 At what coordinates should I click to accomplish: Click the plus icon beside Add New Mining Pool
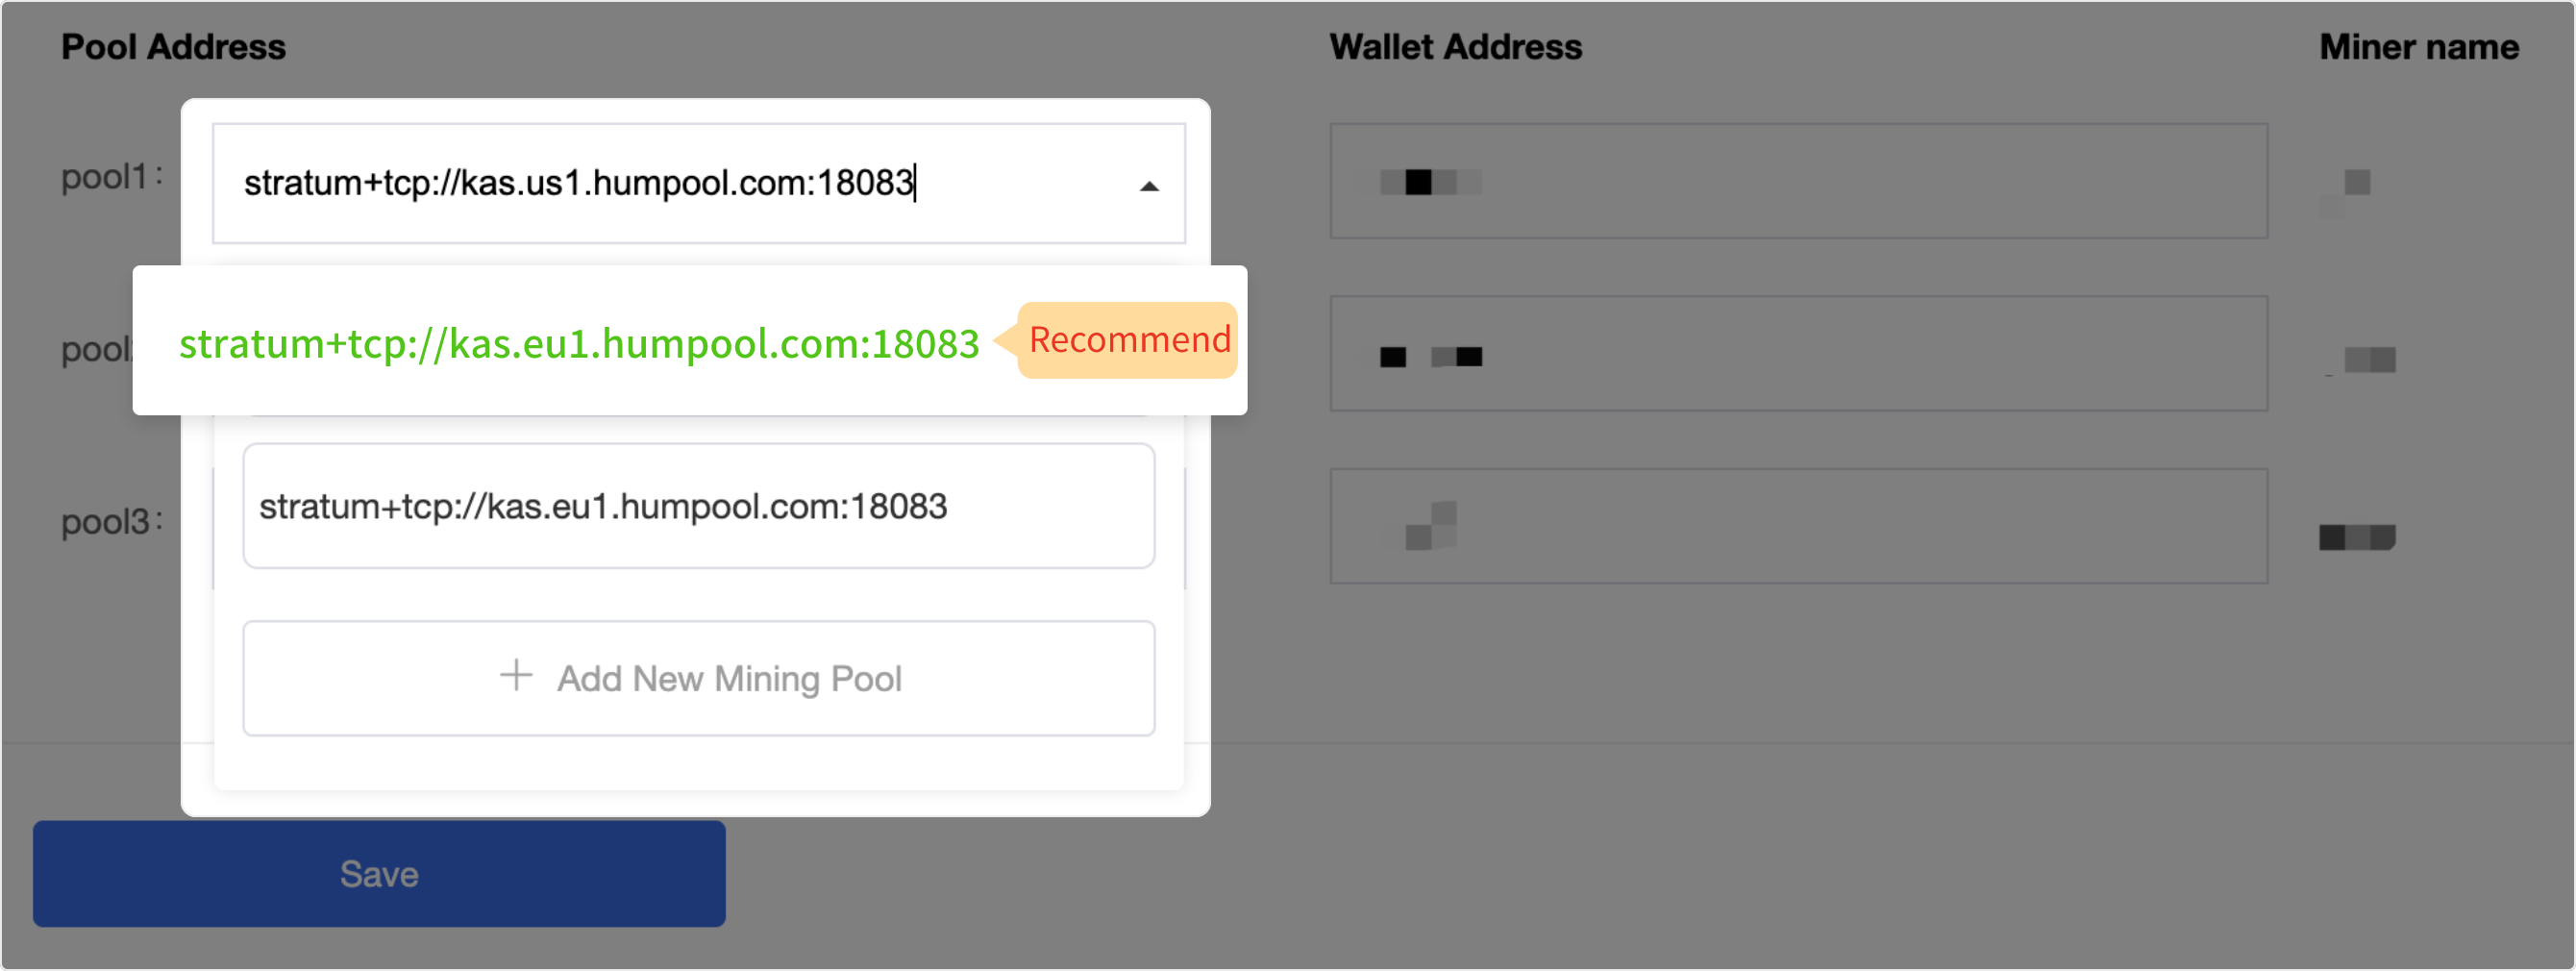click(x=516, y=675)
